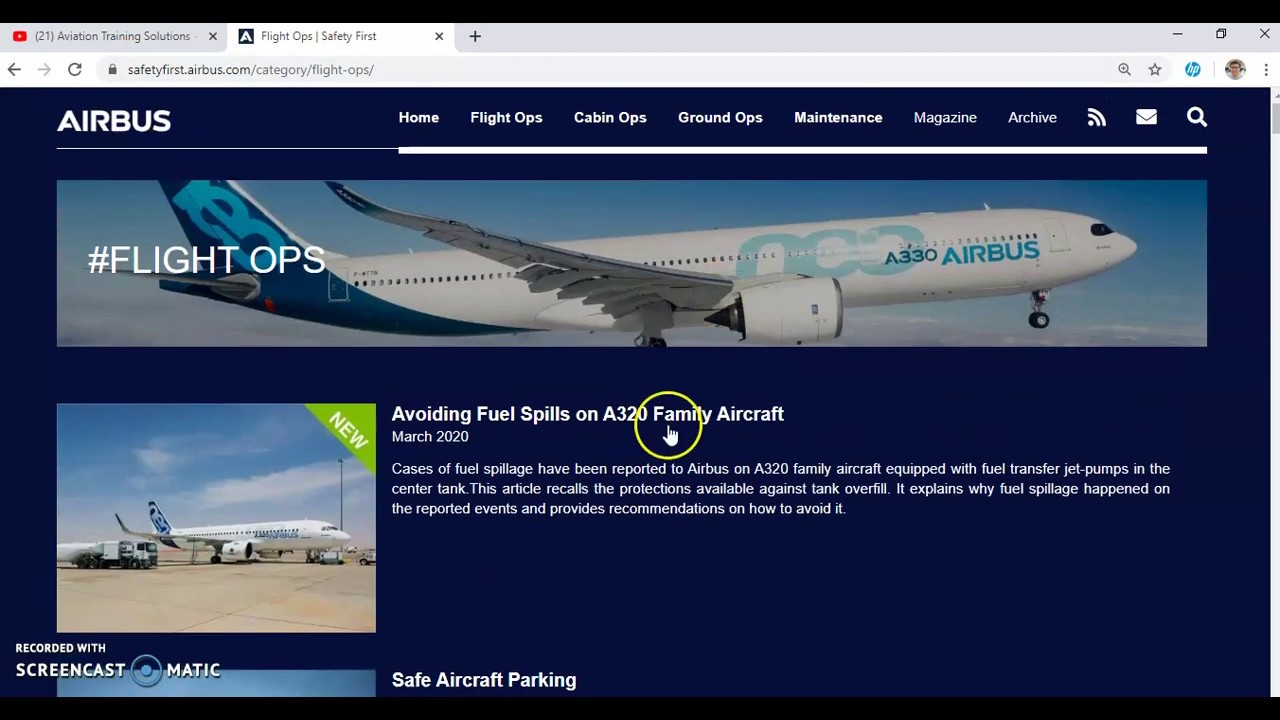The width and height of the screenshot is (1280, 720).
Task: Click the fuel spills article thumbnail image
Action: point(216,518)
